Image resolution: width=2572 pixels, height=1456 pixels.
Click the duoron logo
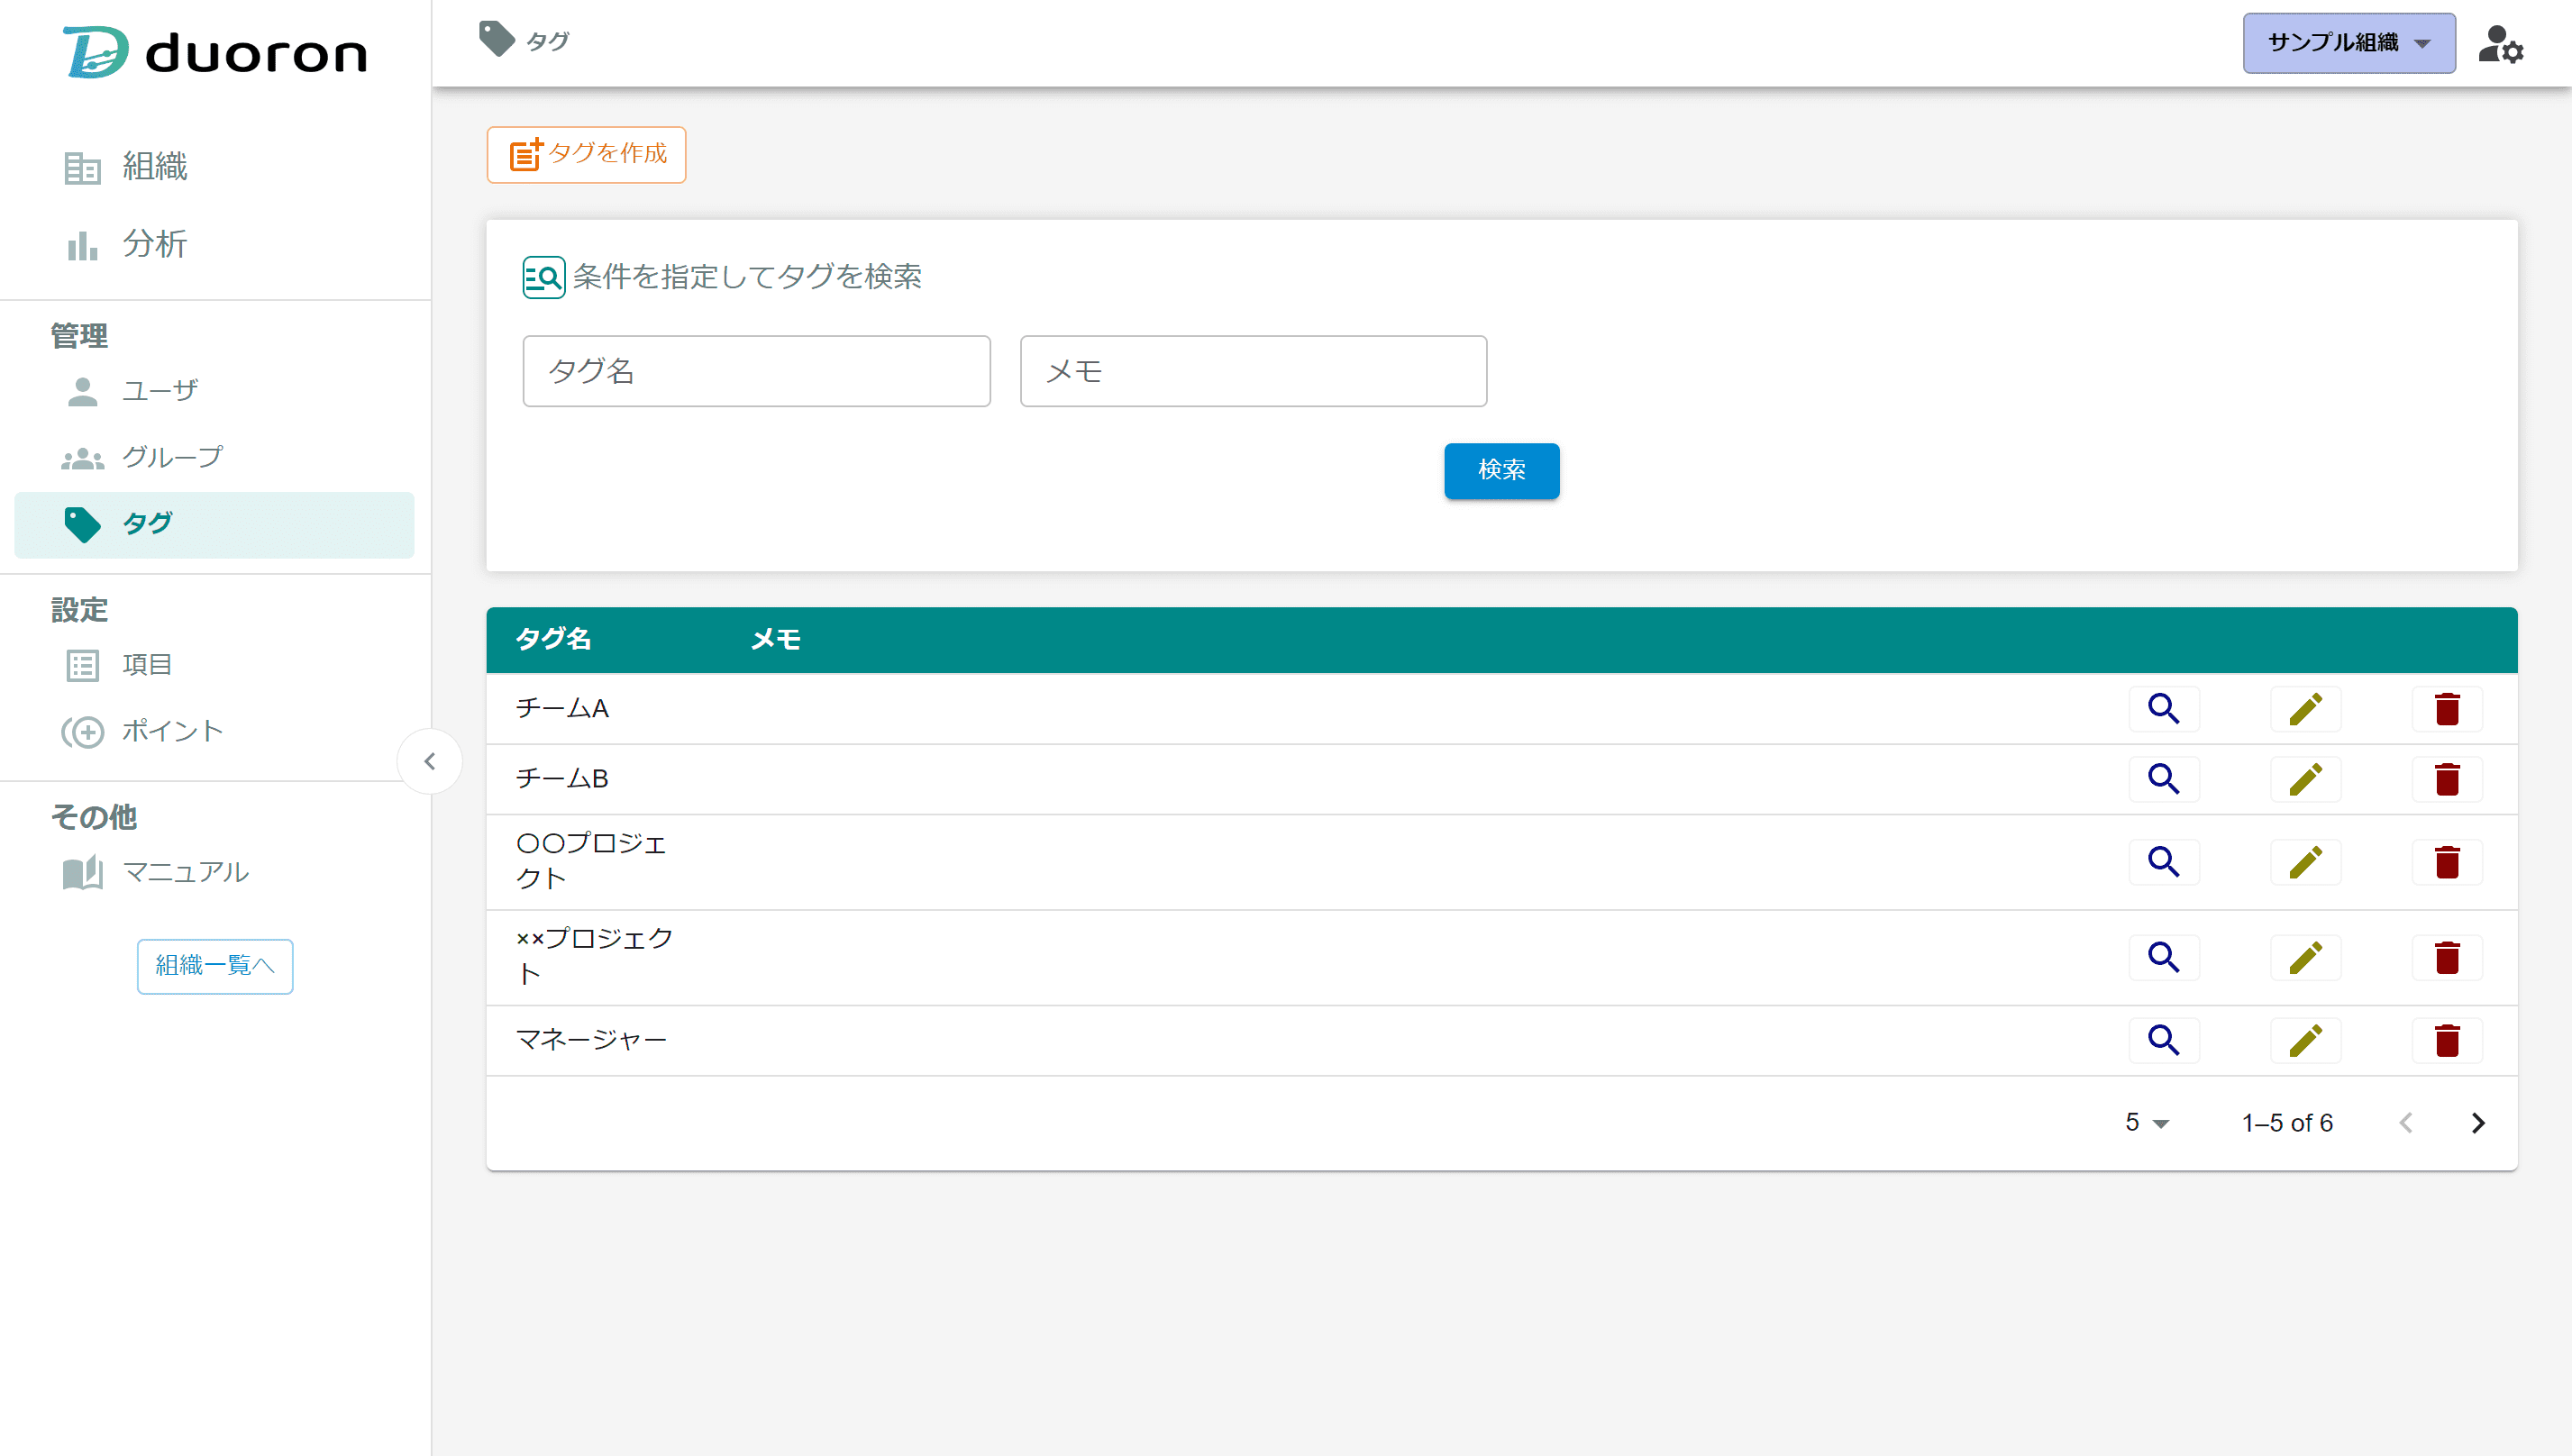215,52
